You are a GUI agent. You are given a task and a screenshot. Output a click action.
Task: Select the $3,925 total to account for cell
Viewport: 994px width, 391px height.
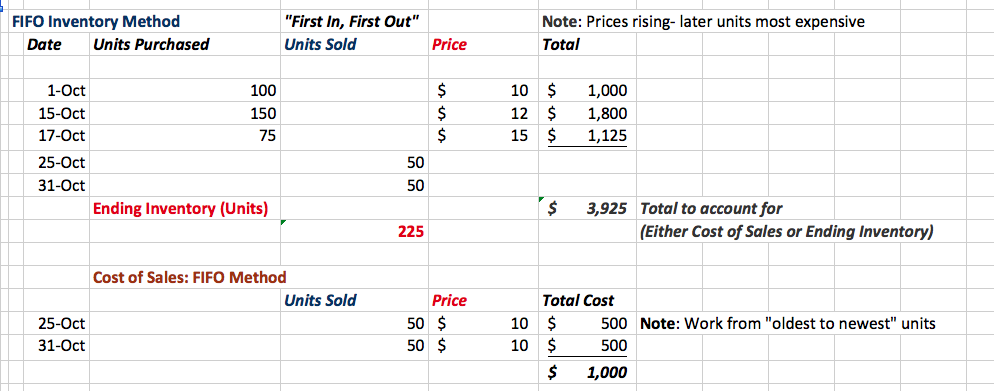(588, 208)
